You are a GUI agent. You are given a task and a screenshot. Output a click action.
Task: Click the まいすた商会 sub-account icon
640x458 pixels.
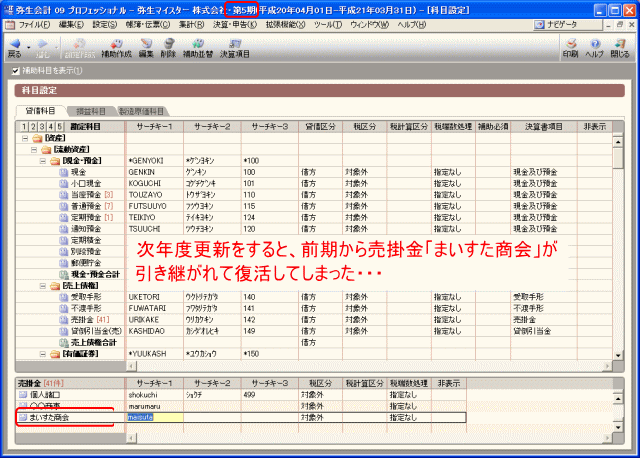(23, 418)
